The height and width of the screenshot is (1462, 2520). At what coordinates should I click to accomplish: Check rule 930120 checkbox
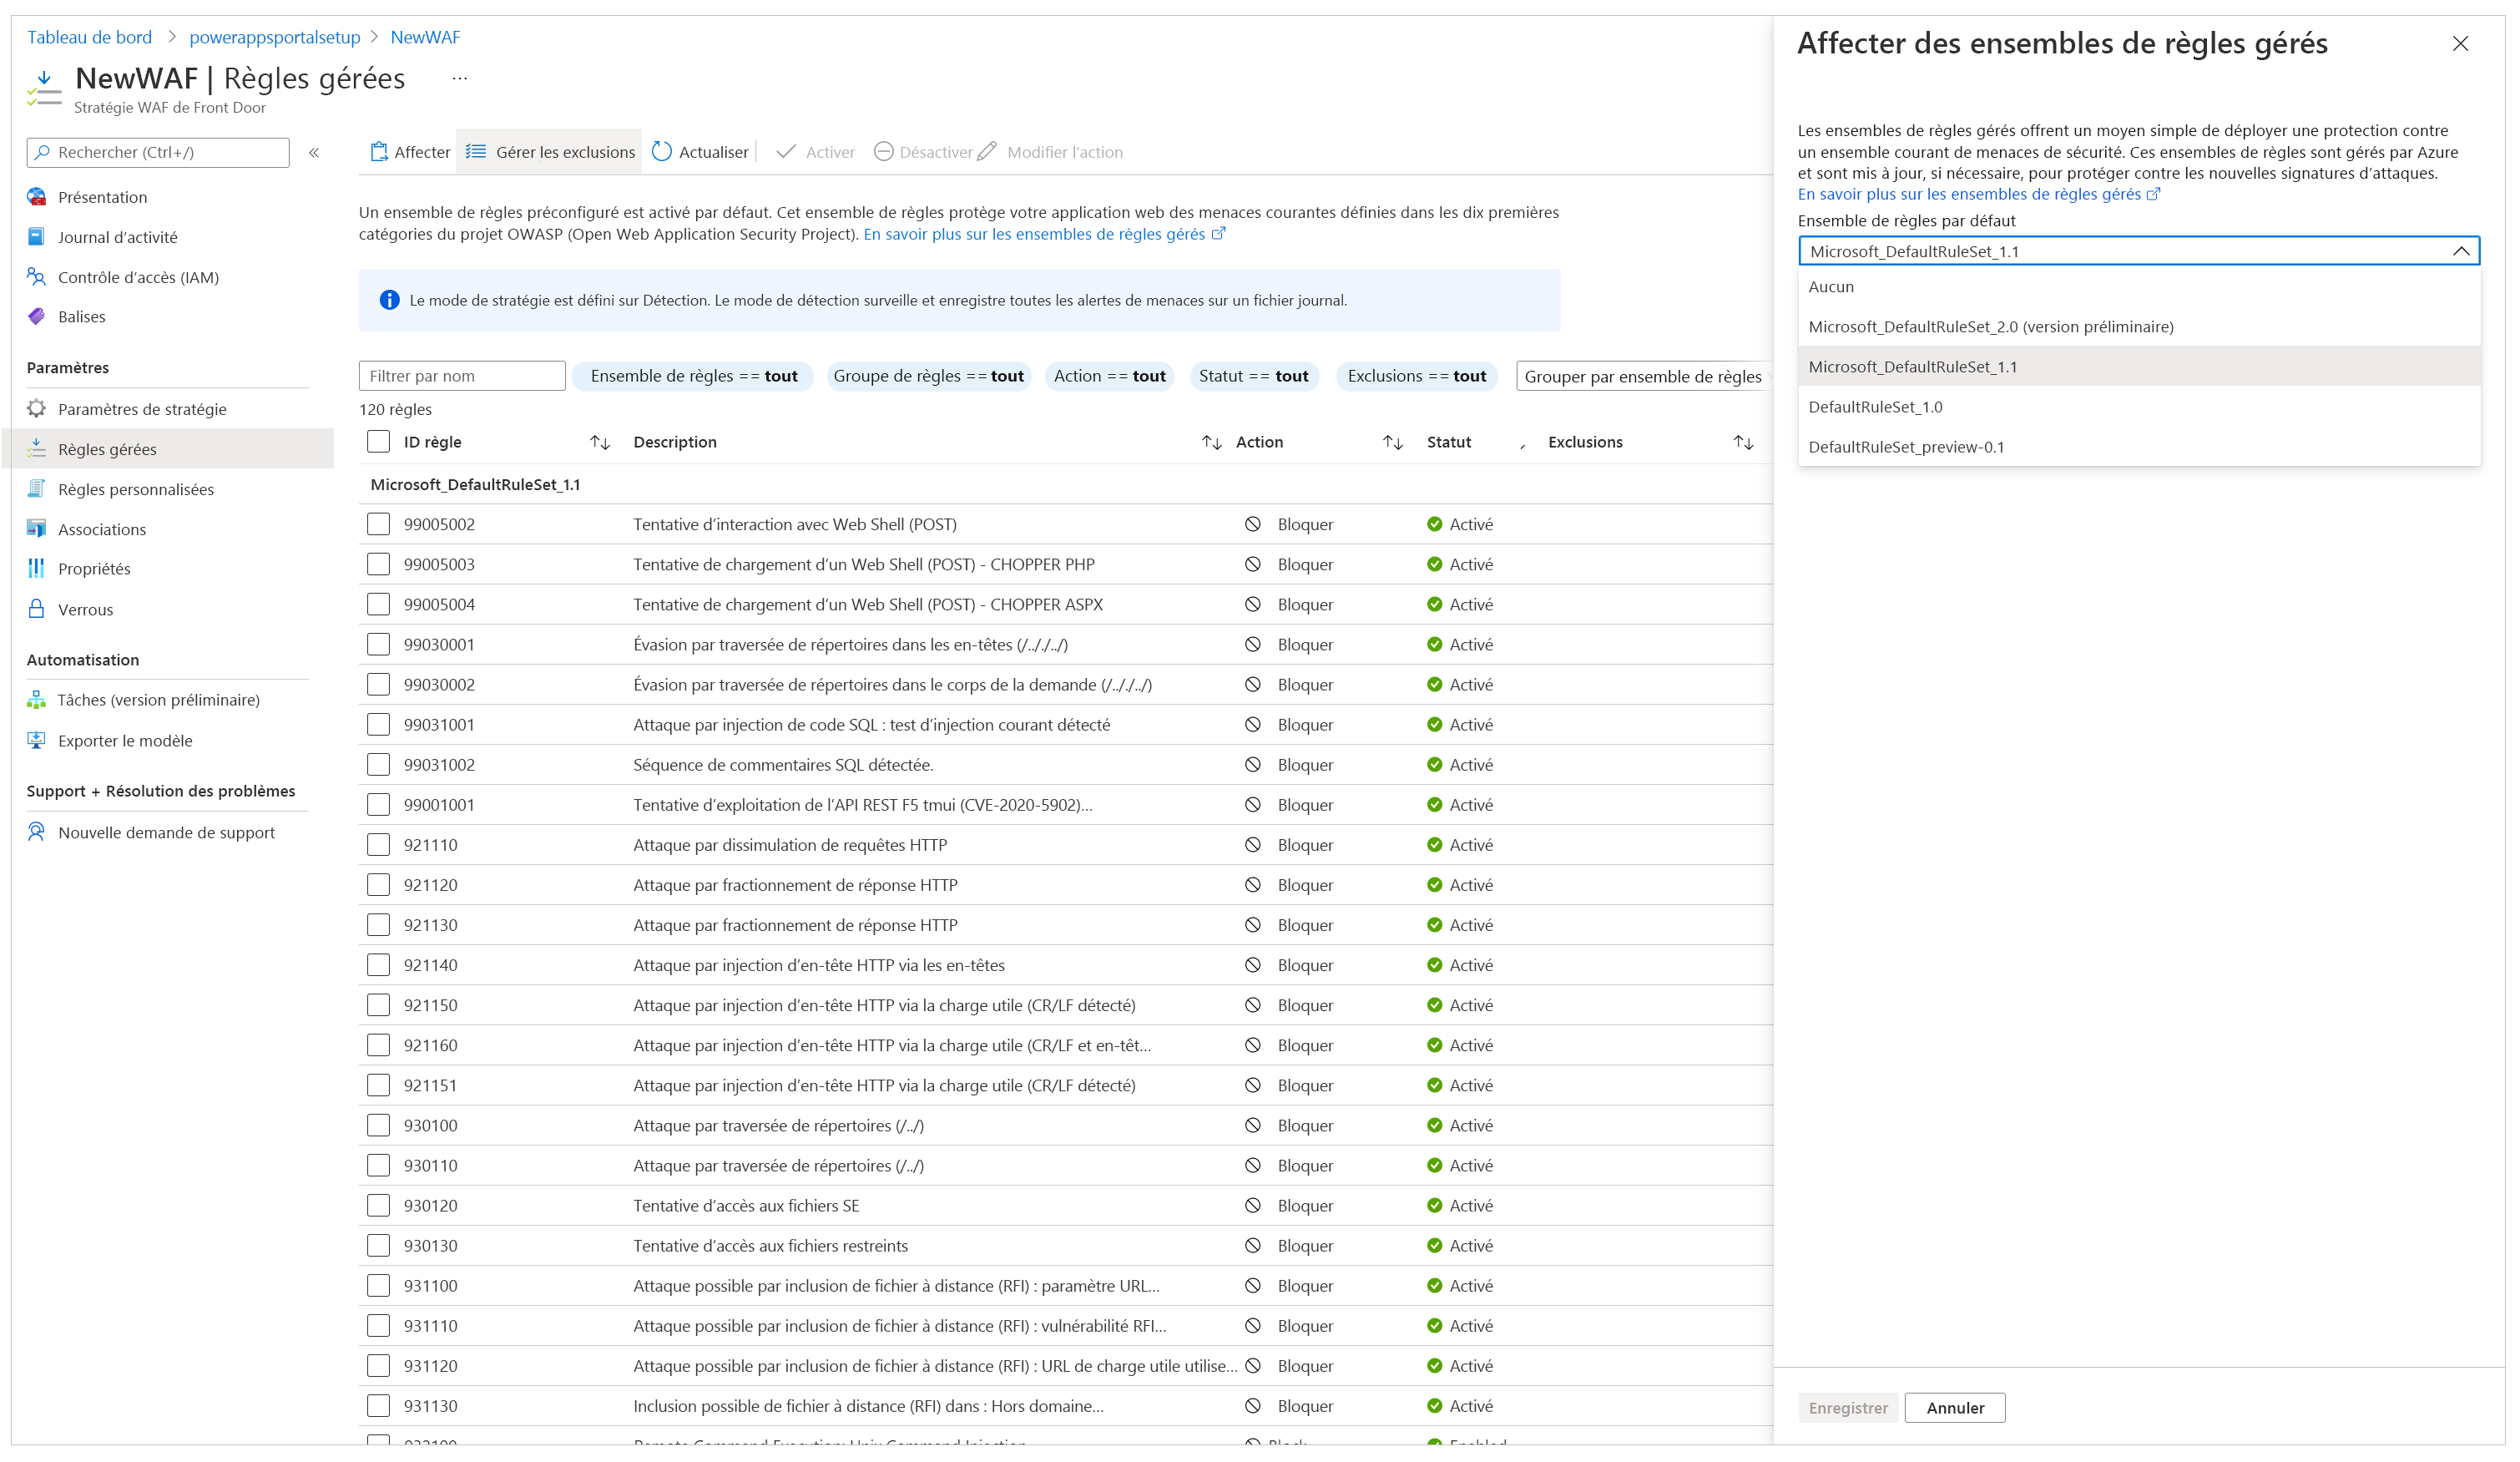(x=378, y=1206)
